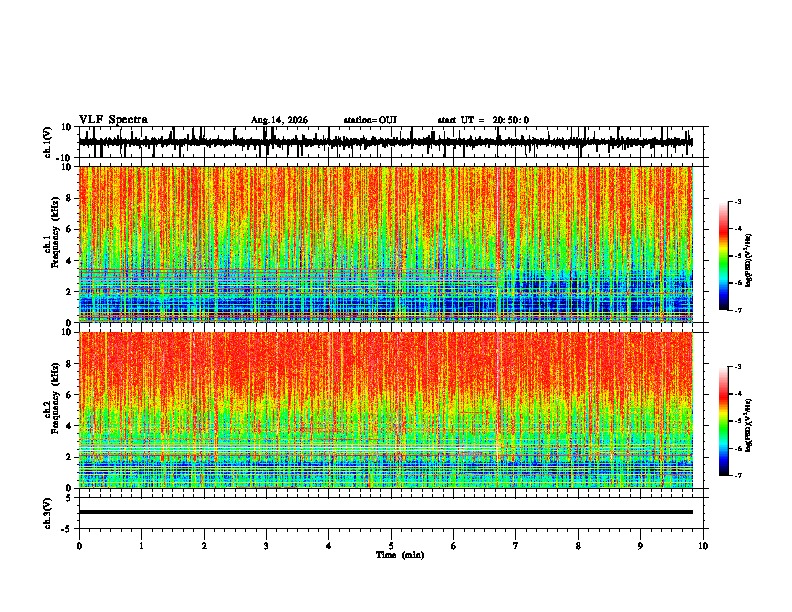Click the "4" tick on the time axis
Image resolution: width=792 pixels, height=612 pixels.
pyautogui.click(x=329, y=546)
